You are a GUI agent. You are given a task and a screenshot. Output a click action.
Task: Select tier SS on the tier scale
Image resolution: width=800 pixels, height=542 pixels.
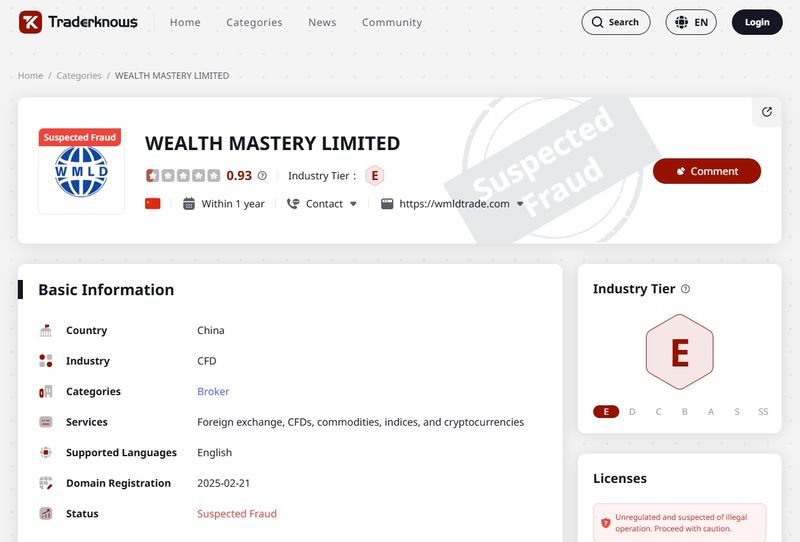763,411
